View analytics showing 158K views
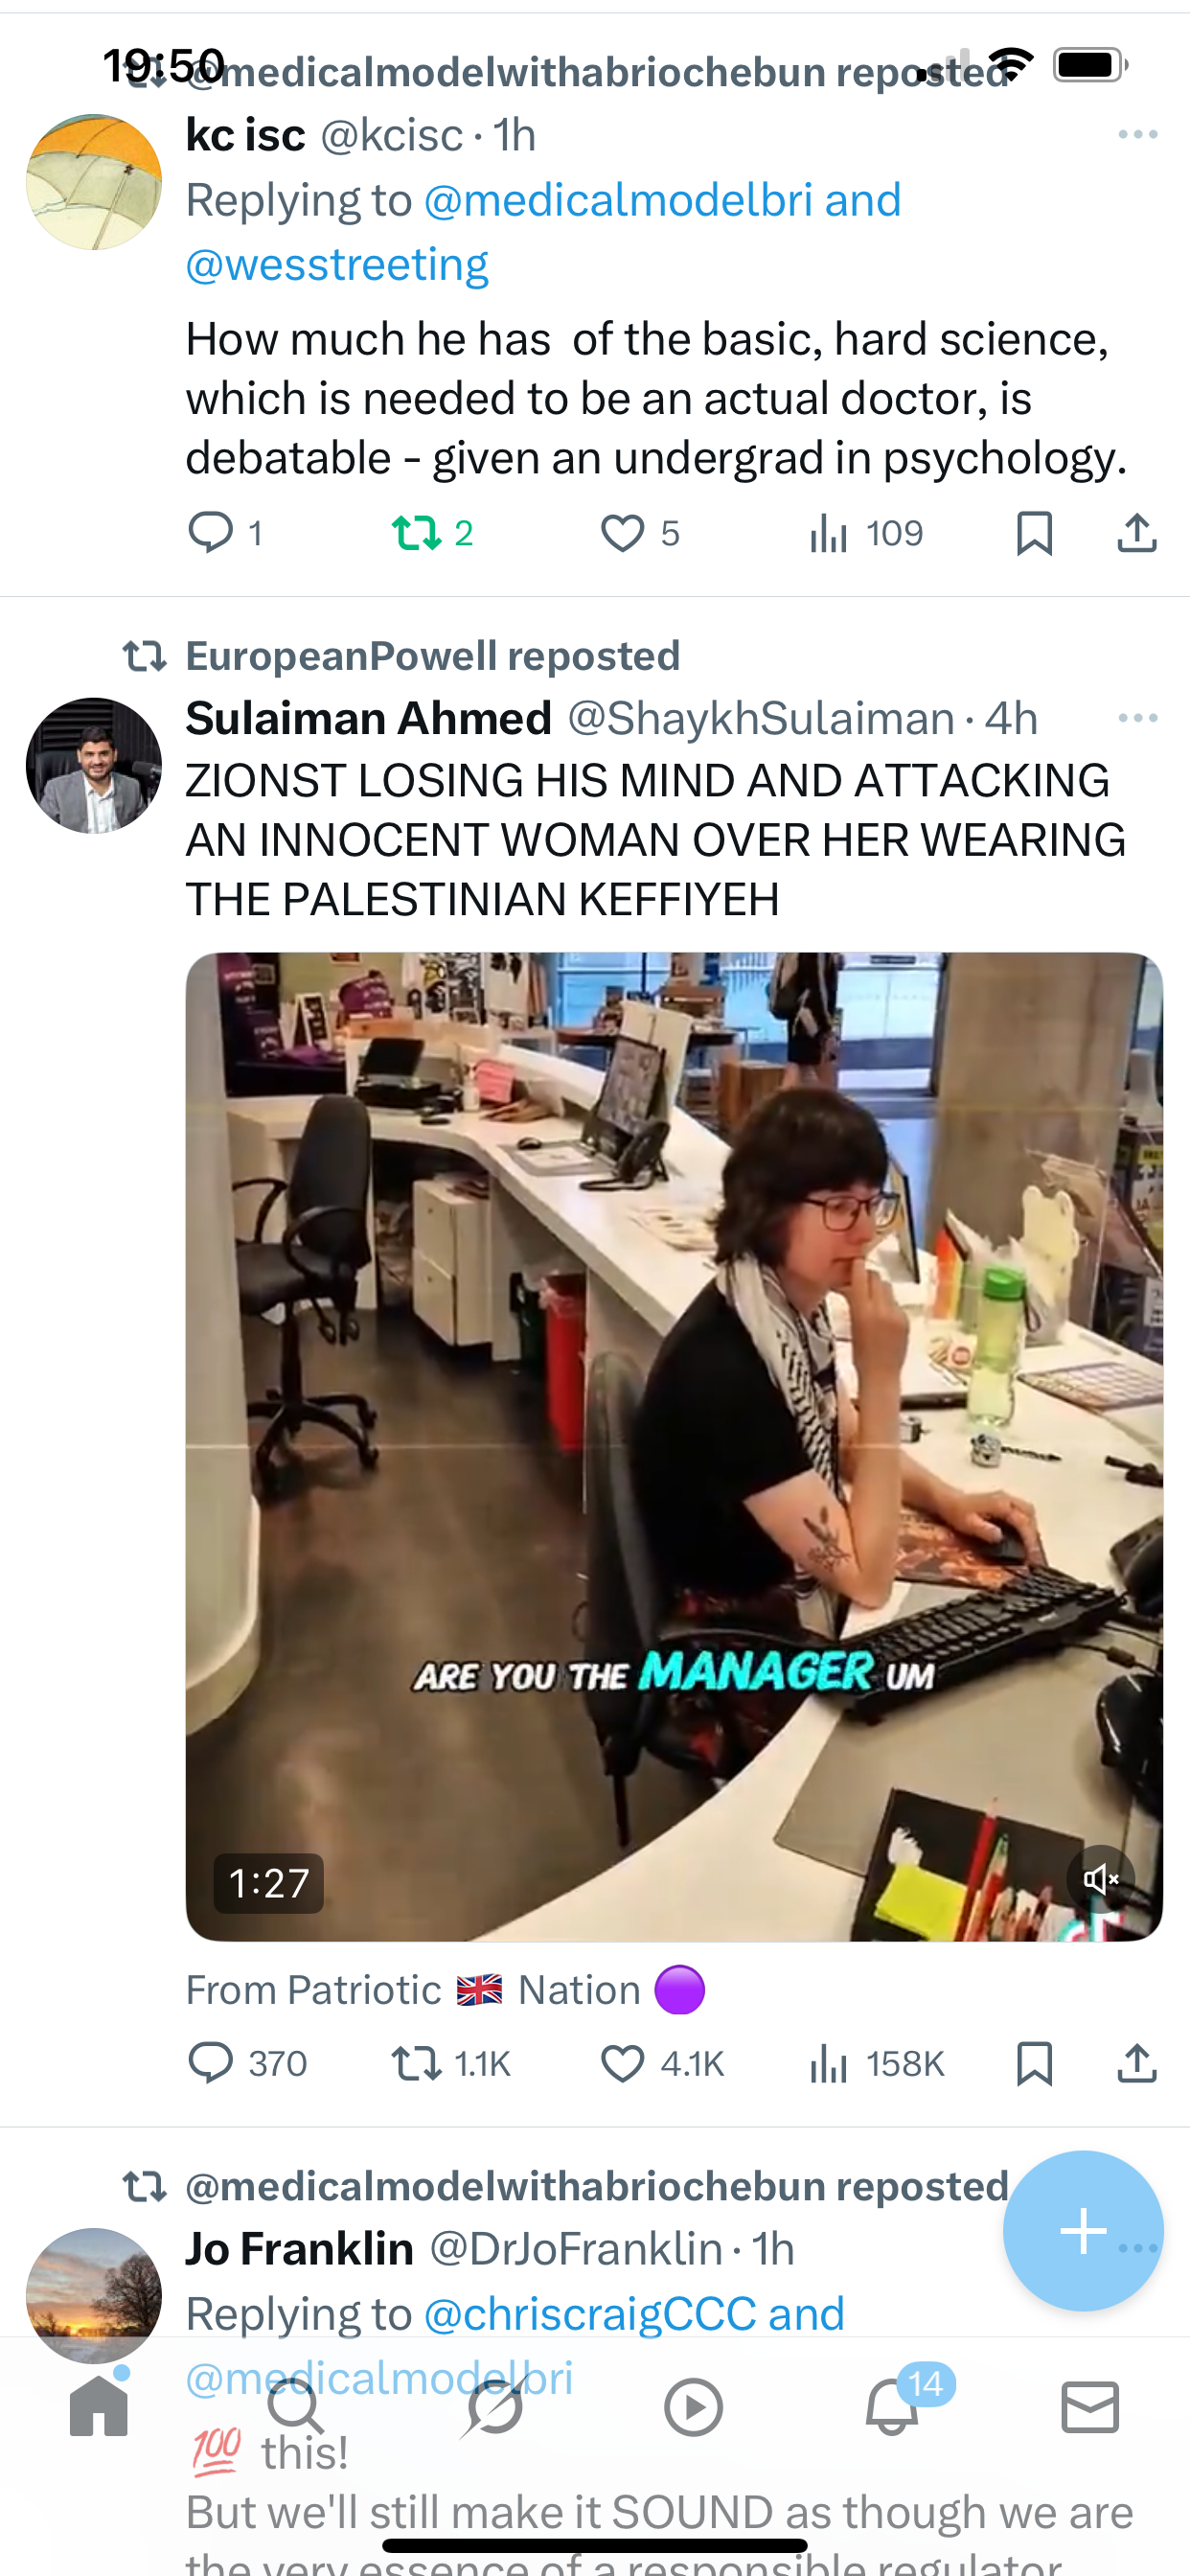Image resolution: width=1190 pixels, height=2576 pixels. (x=876, y=2062)
